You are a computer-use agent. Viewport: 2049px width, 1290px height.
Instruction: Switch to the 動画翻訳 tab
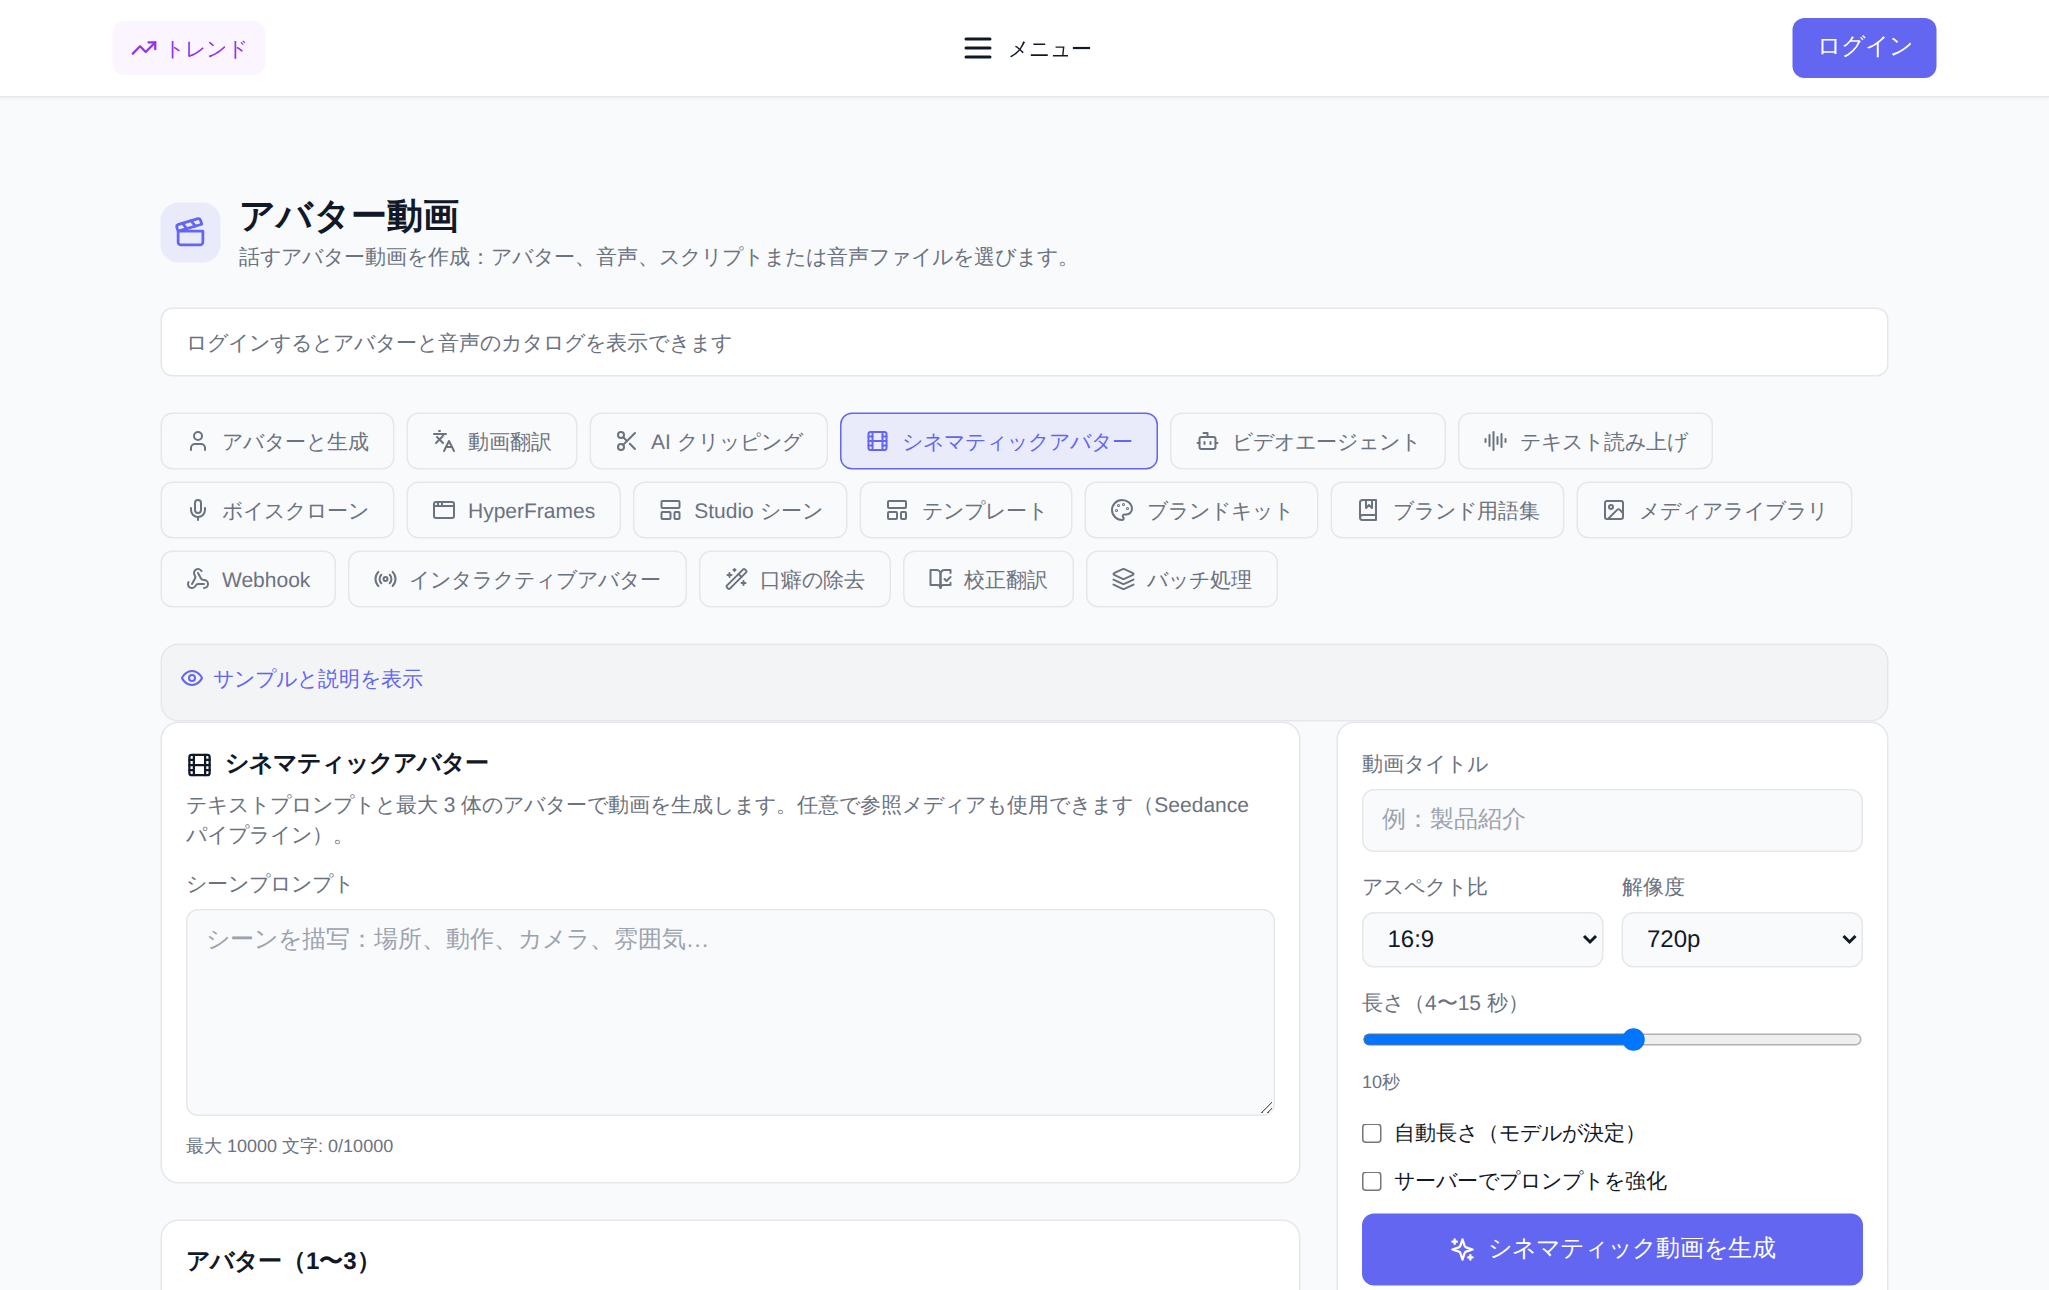click(x=492, y=441)
